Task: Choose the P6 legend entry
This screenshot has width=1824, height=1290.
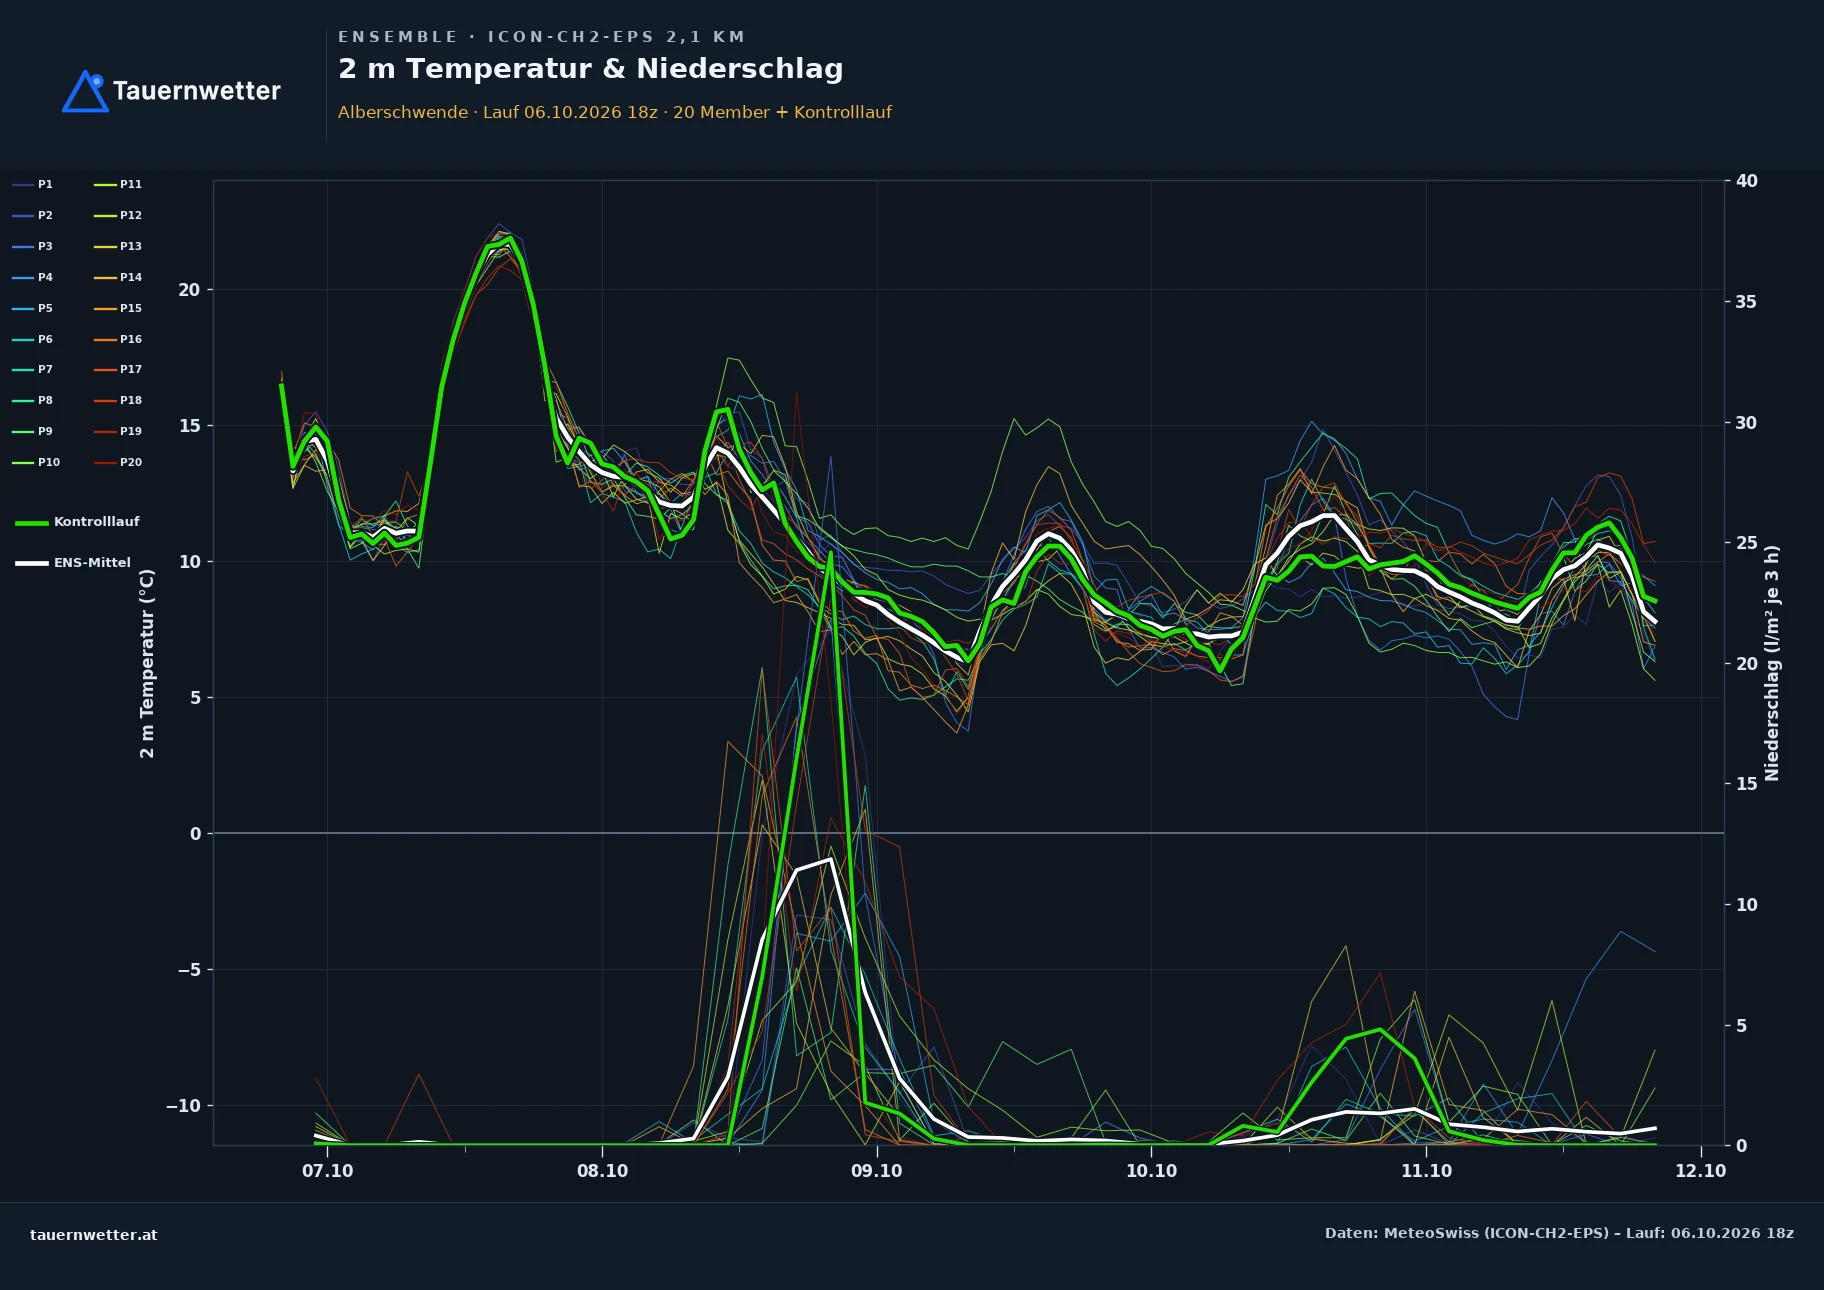Action: (33, 339)
